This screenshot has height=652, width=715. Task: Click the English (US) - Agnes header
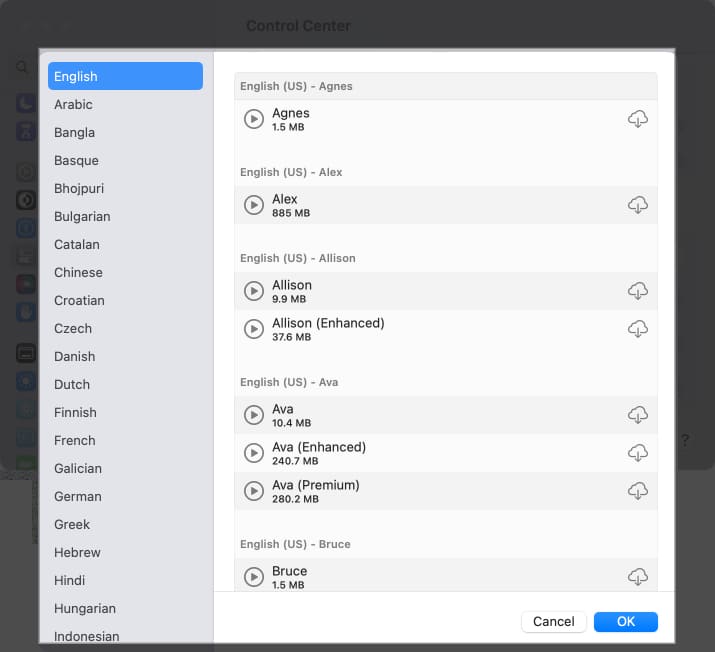296,86
